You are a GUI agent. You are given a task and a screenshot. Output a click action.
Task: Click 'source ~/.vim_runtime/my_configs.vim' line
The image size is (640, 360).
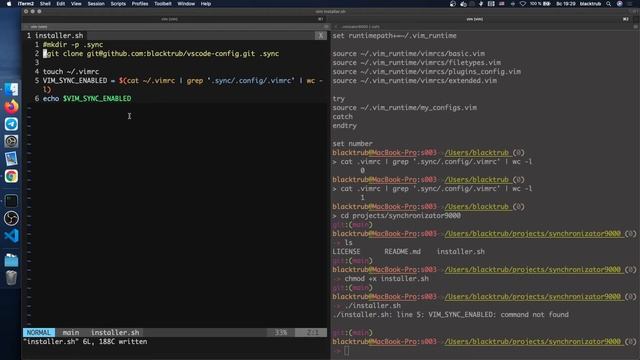pos(404,107)
